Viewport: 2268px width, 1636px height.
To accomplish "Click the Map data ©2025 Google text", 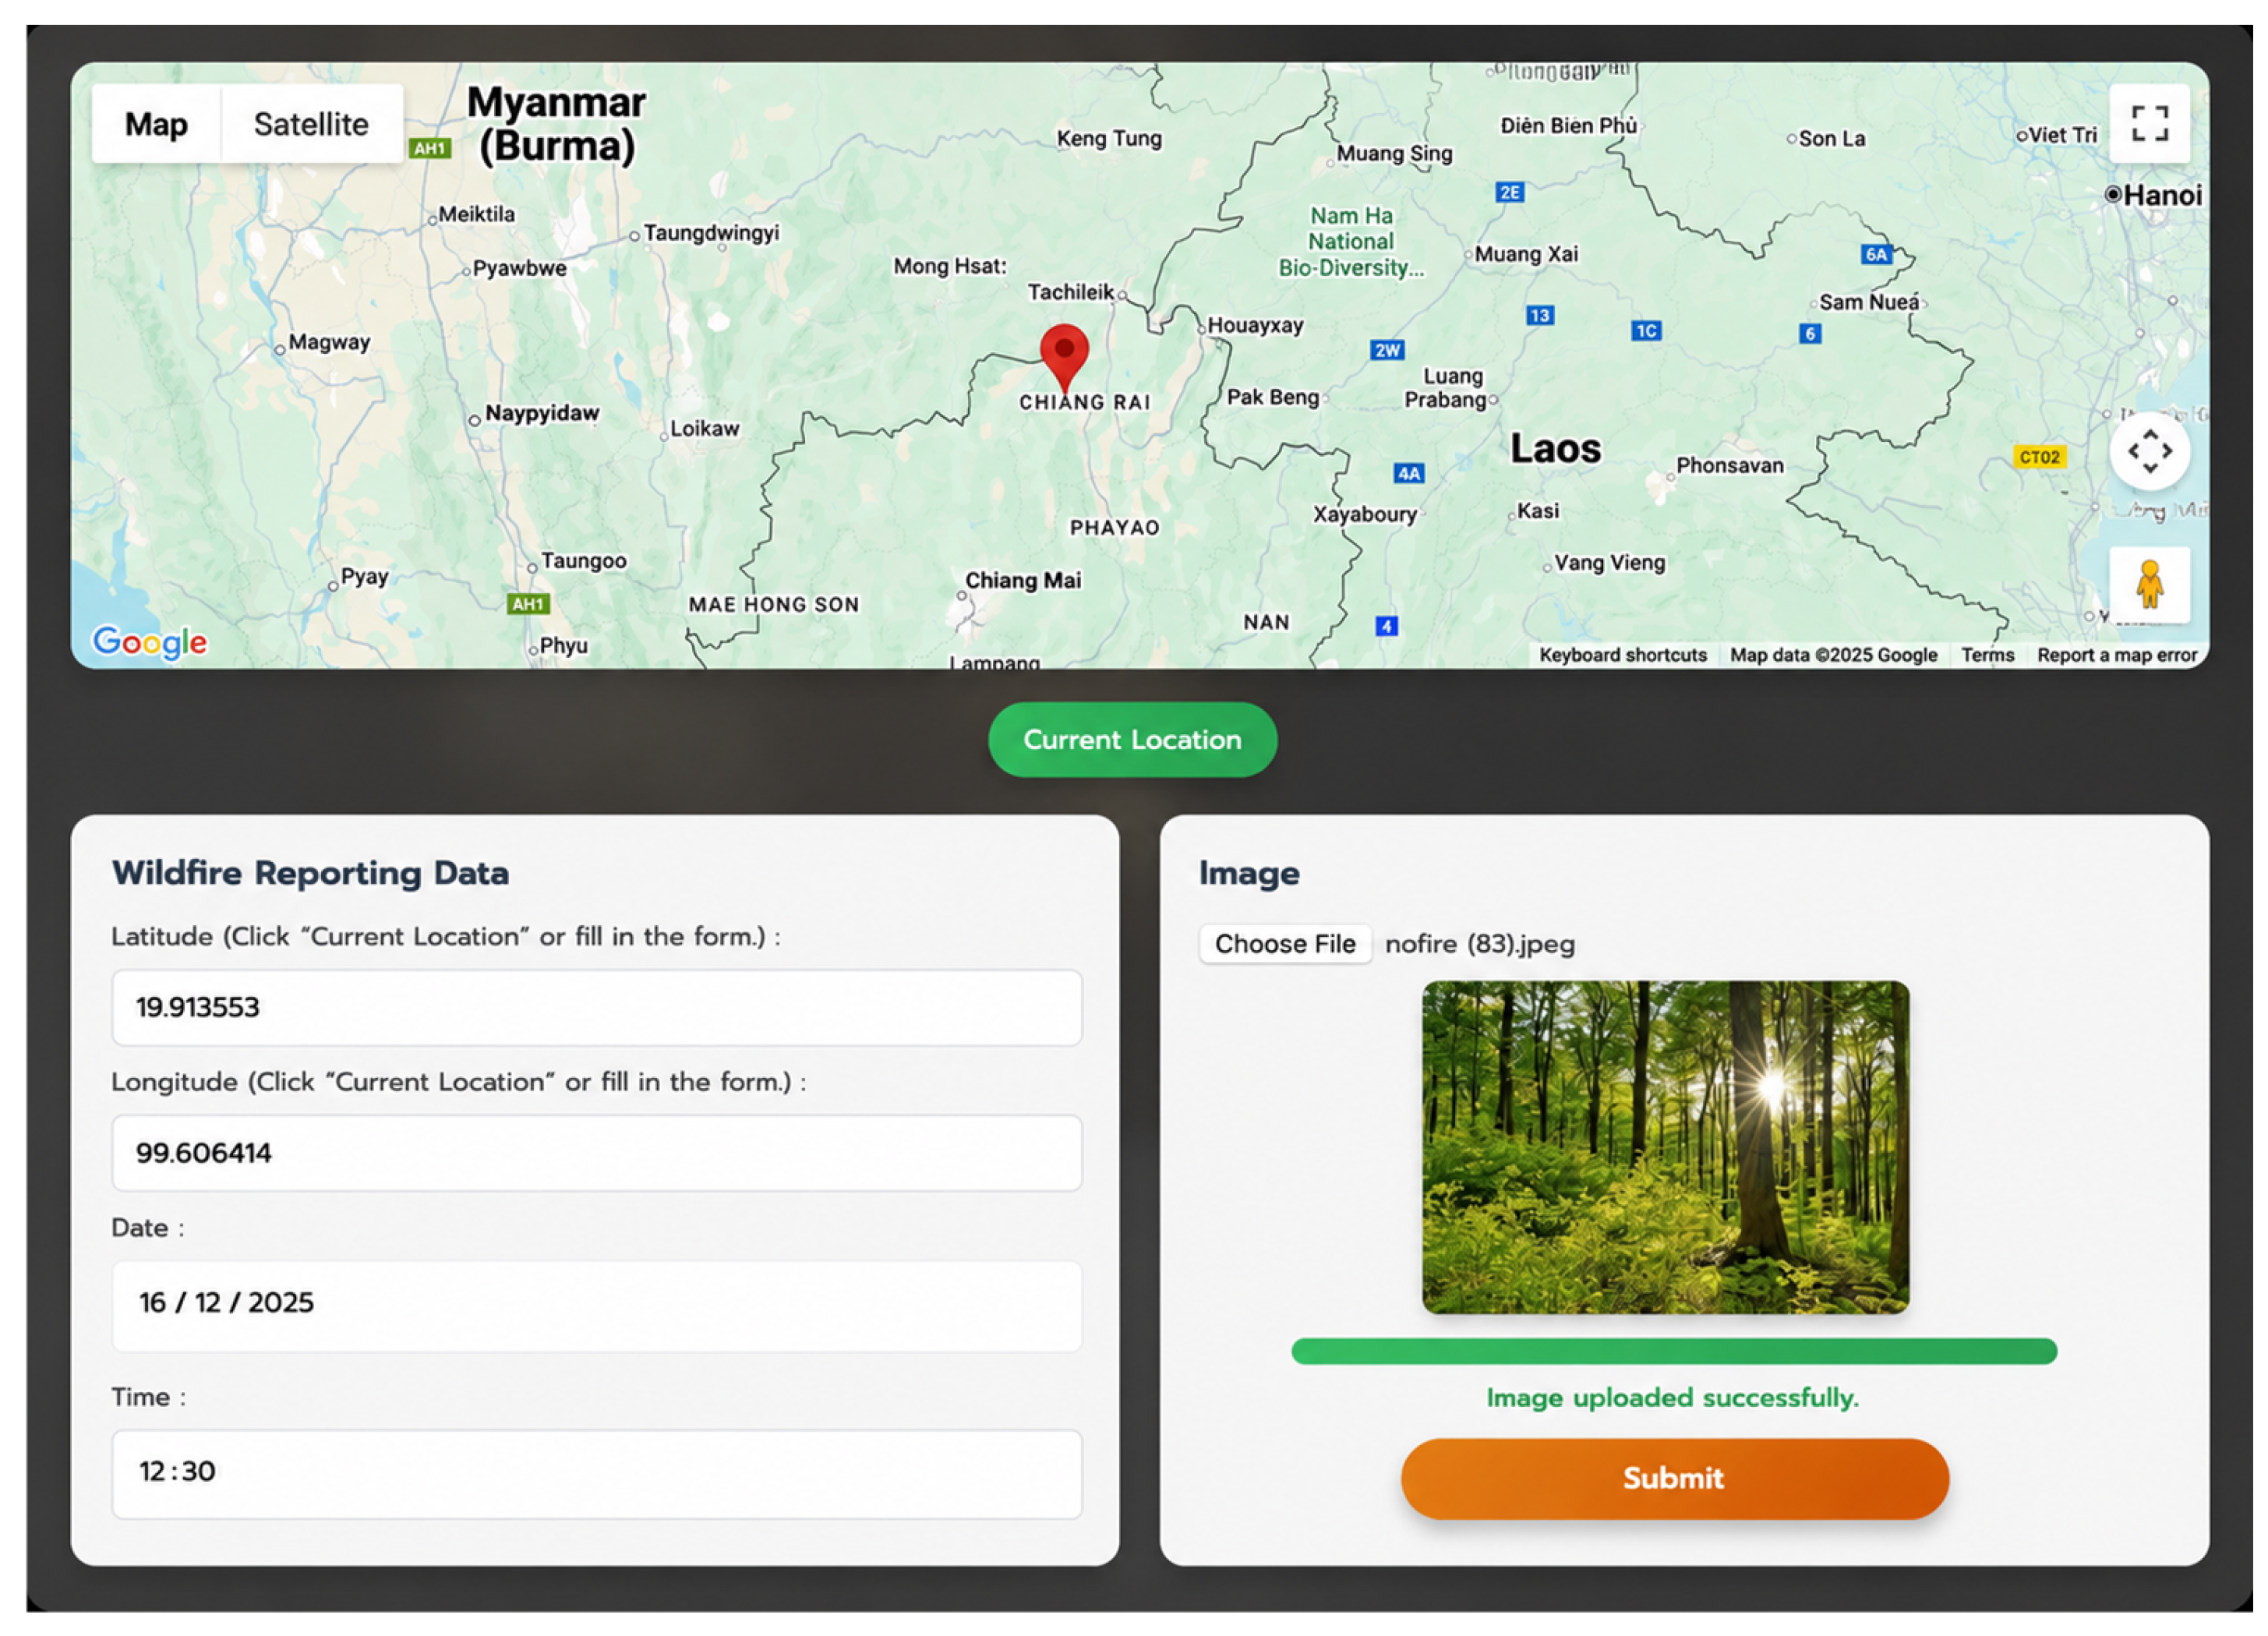I will 1833,655.
